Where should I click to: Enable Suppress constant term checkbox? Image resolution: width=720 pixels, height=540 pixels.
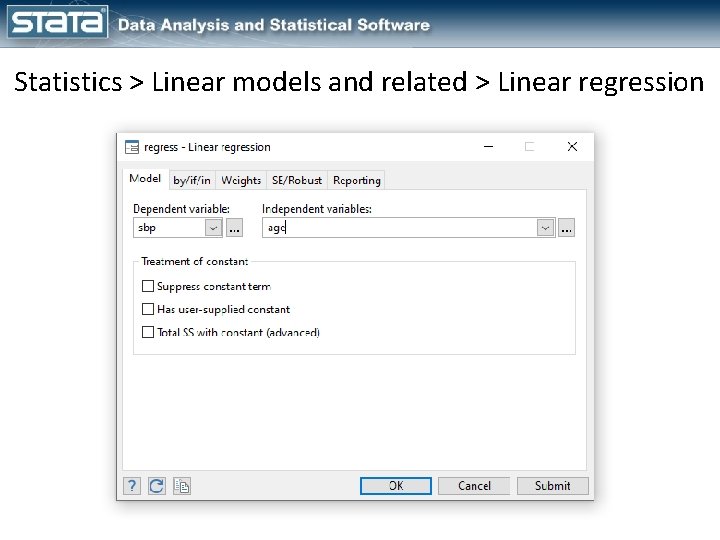(148, 286)
